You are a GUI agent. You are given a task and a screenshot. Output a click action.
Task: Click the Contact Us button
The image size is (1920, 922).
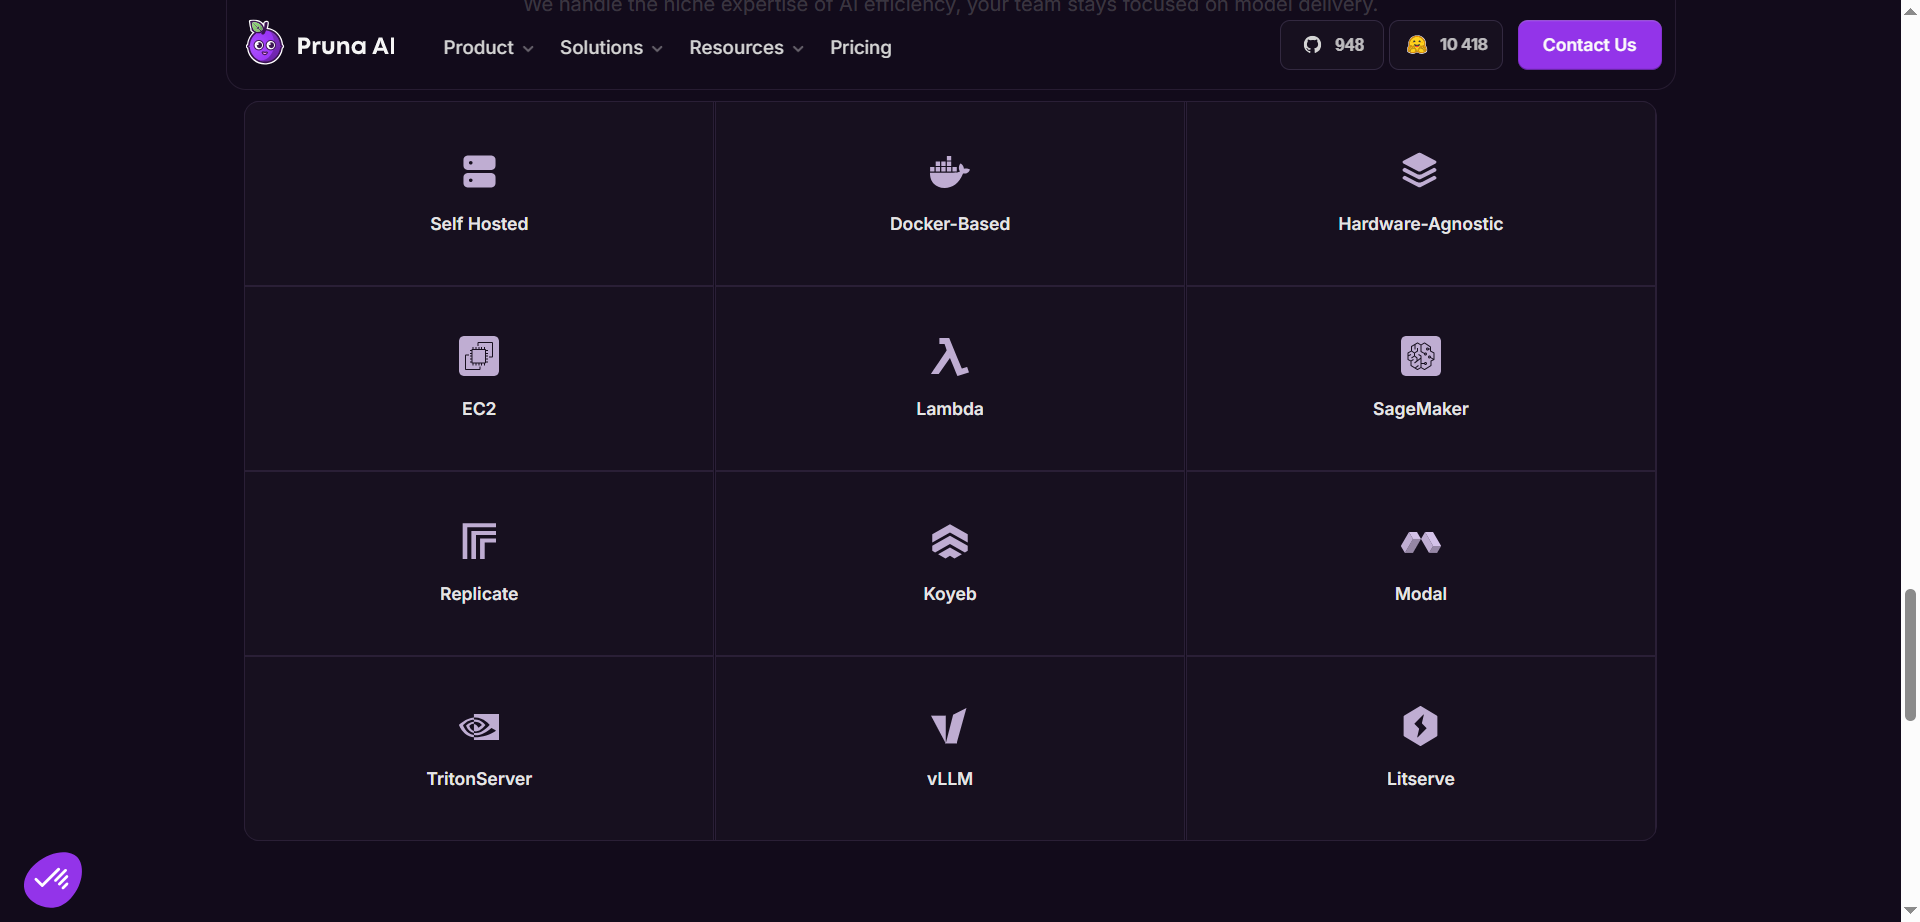1589,44
